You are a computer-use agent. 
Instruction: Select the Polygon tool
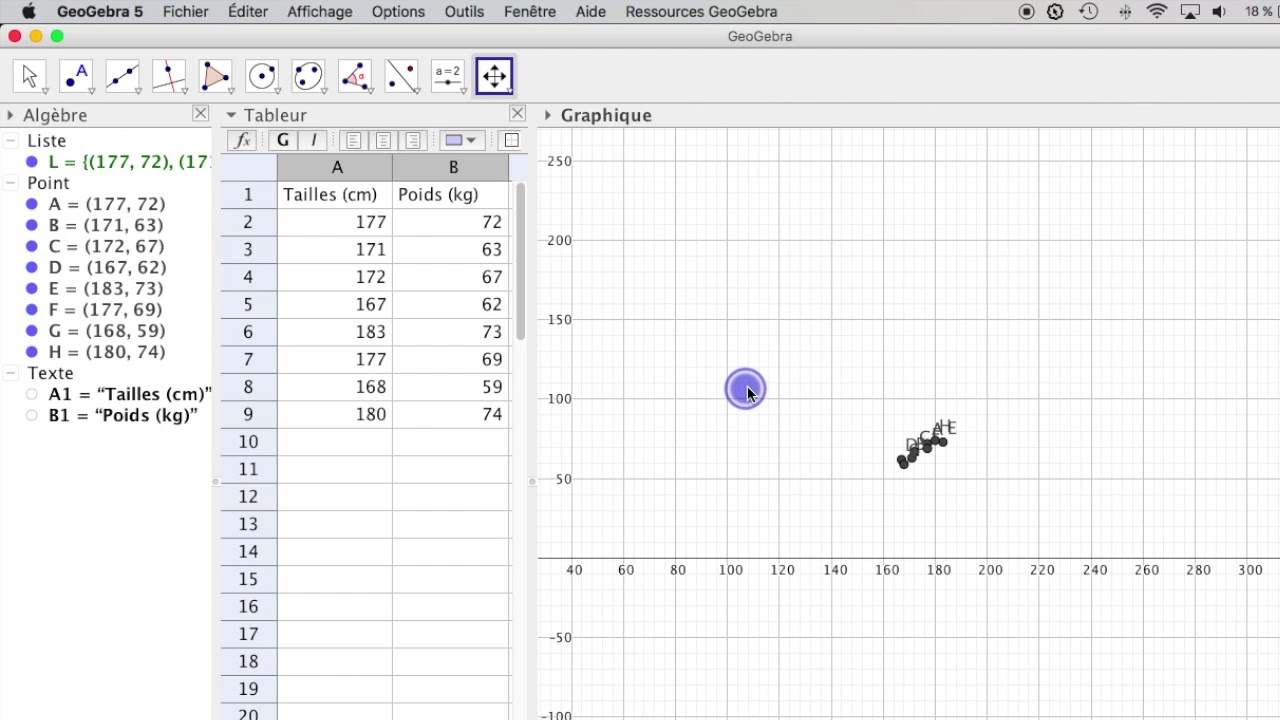point(216,76)
